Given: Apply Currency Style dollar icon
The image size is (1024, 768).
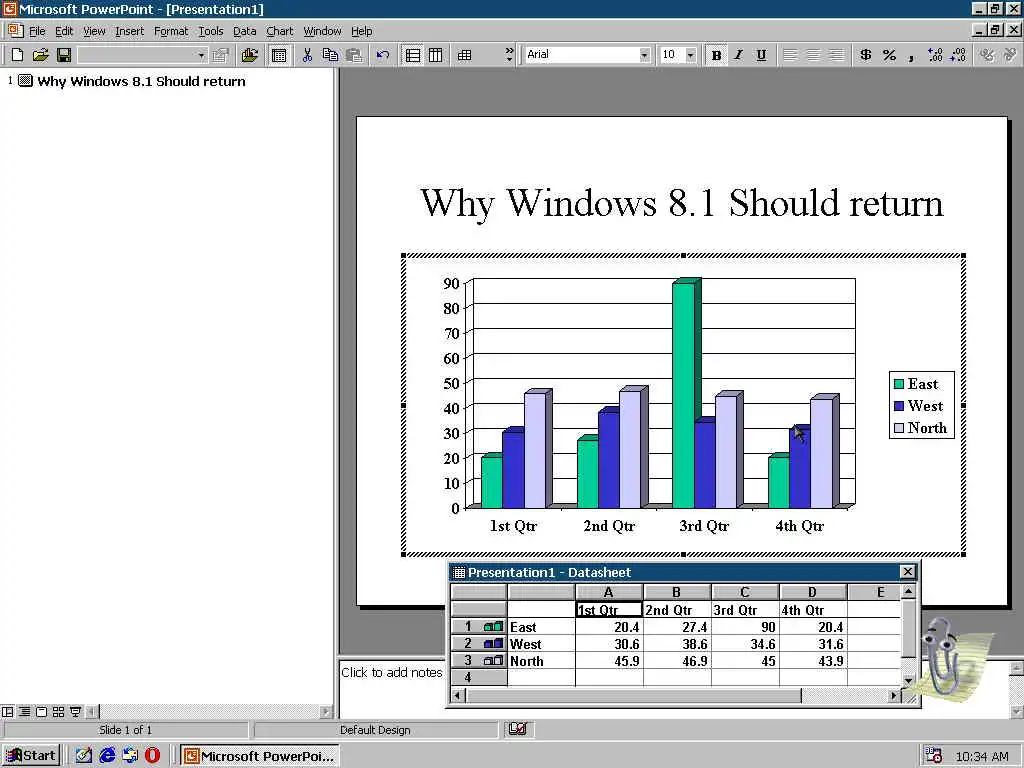Looking at the screenshot, I should coord(866,55).
